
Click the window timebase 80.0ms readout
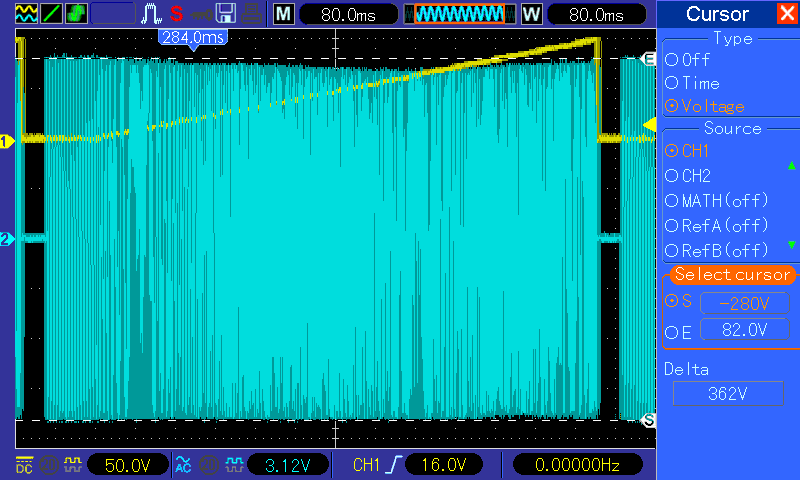(596, 14)
